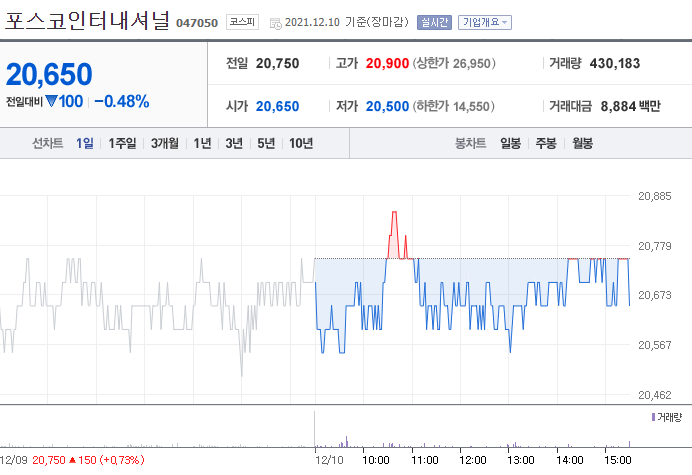Select the 1년 line chart tab

tap(202, 143)
